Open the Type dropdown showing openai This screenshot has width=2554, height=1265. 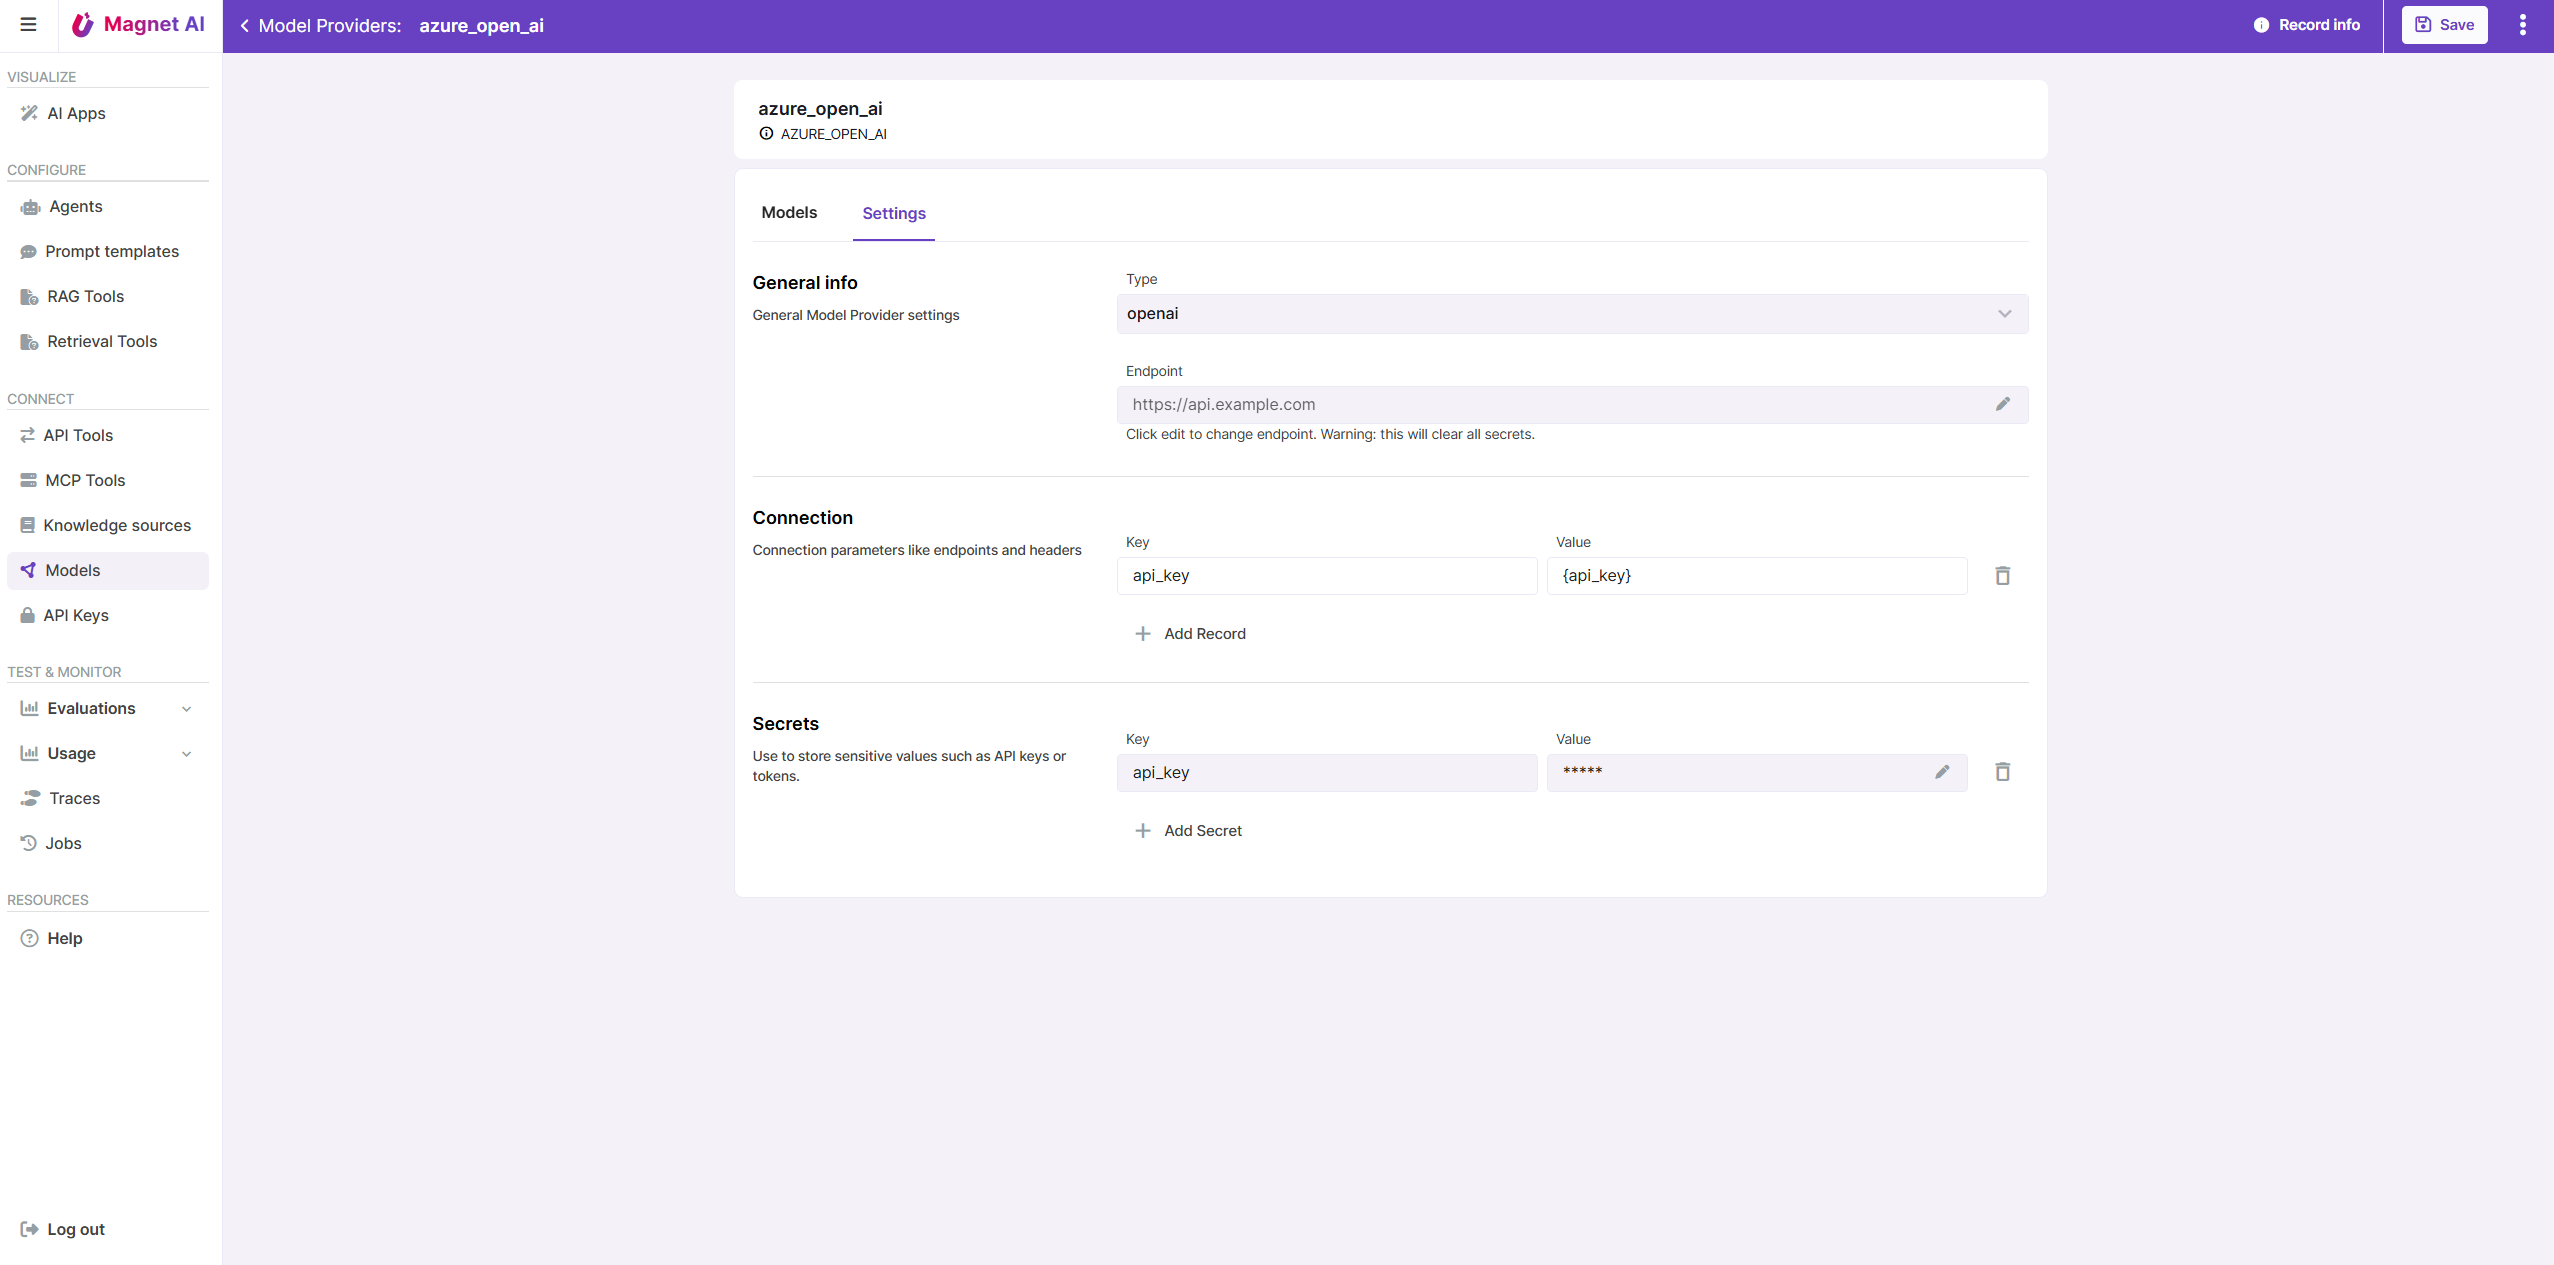[1571, 314]
